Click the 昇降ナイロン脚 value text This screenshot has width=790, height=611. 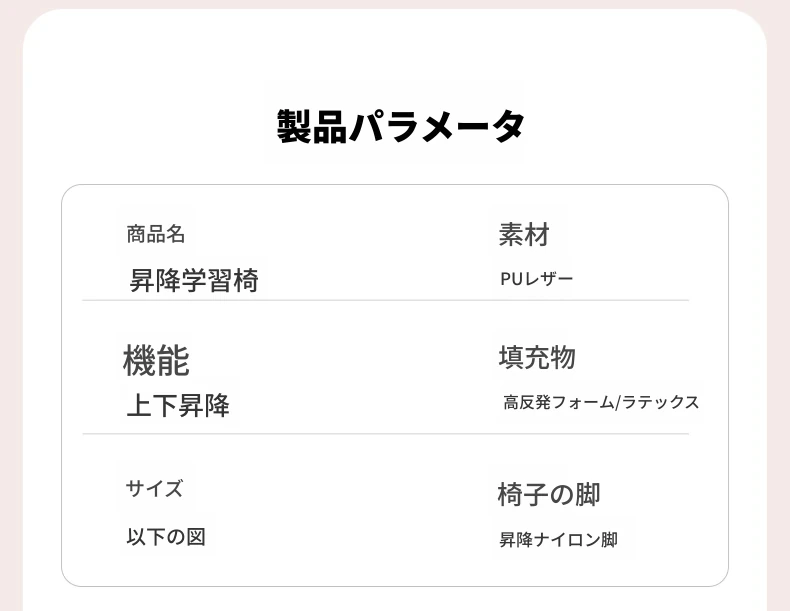[x=558, y=540]
